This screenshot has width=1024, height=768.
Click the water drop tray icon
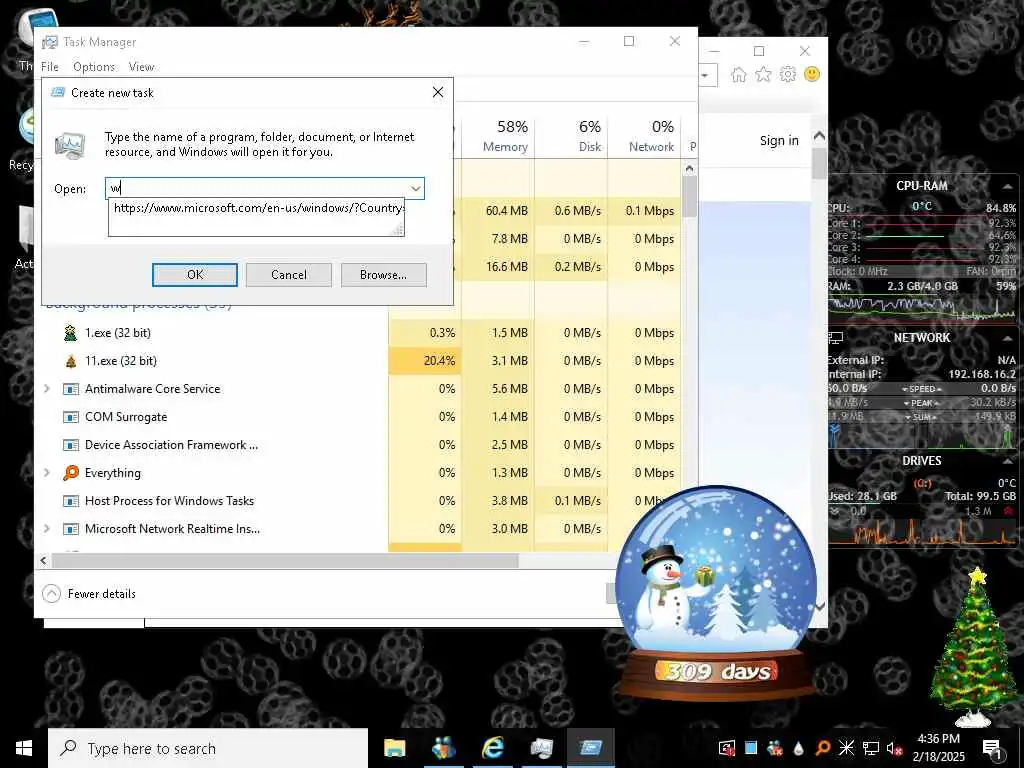click(799, 748)
